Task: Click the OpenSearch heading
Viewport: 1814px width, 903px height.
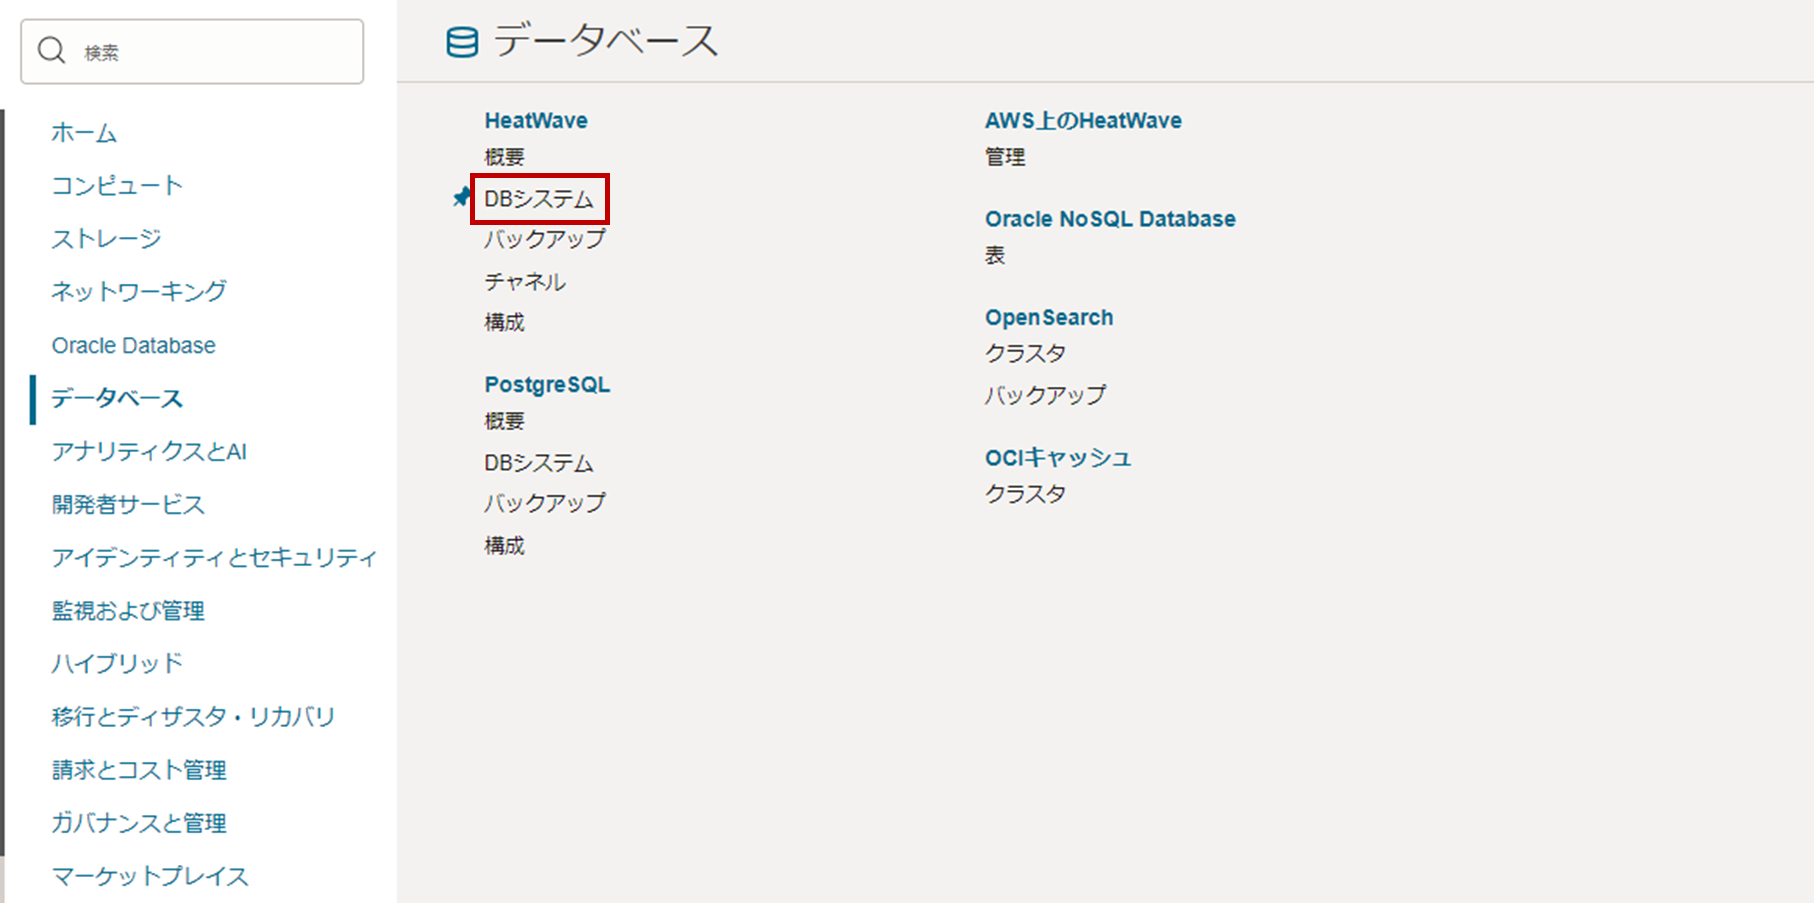Action: click(1049, 317)
